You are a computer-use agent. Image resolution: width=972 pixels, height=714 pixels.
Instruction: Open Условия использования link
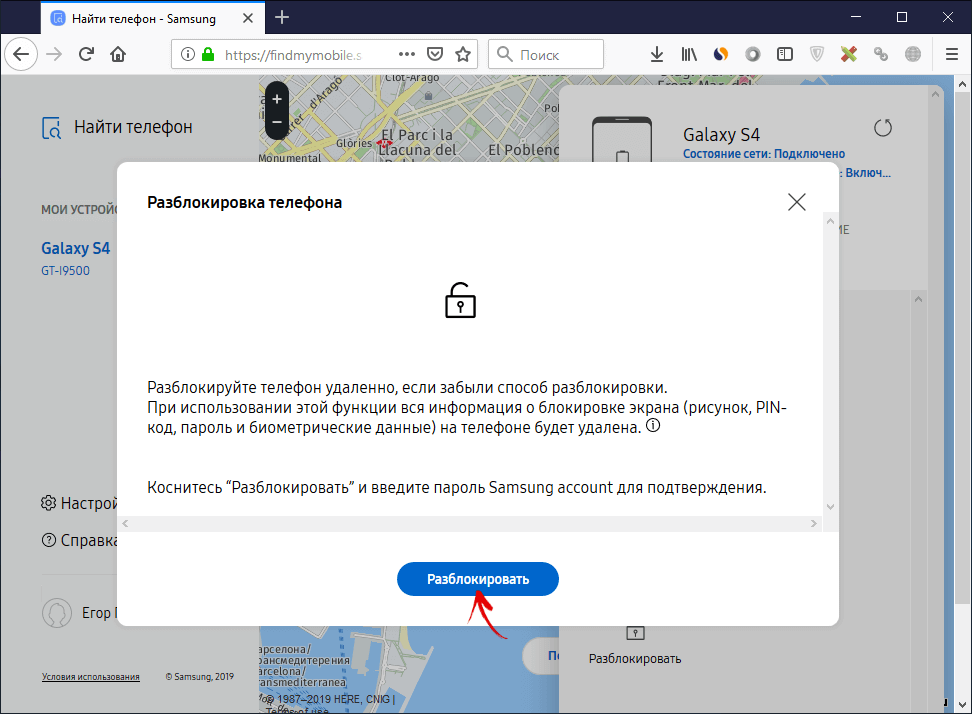[91, 677]
